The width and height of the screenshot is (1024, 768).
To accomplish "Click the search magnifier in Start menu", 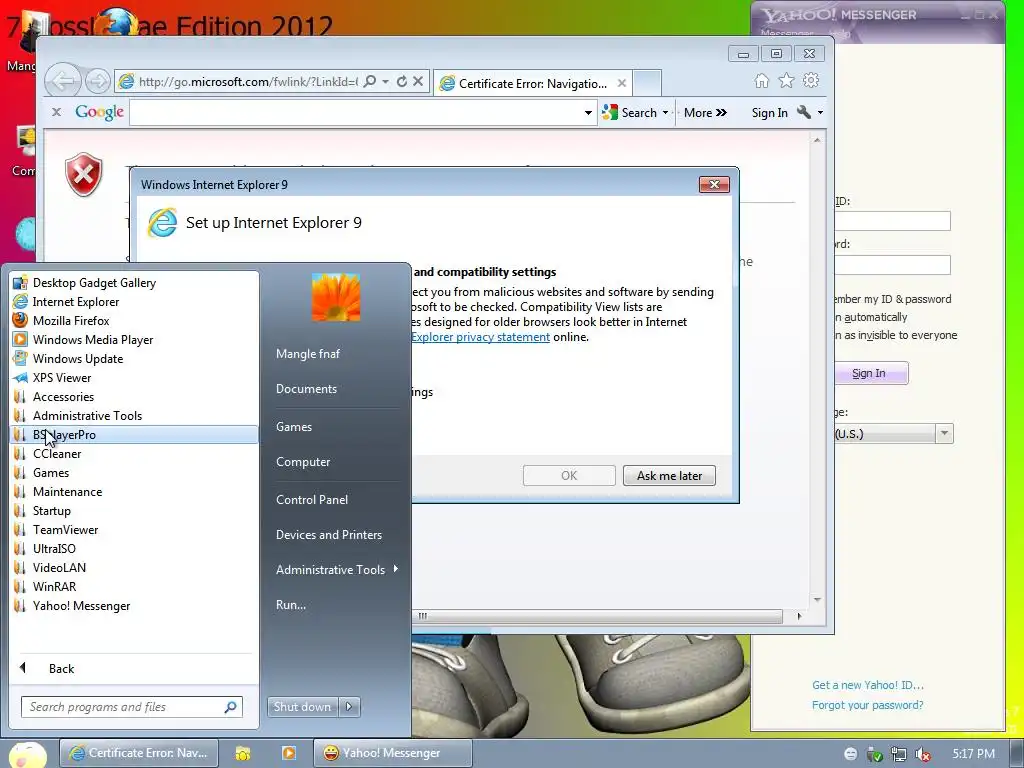I will [x=231, y=707].
